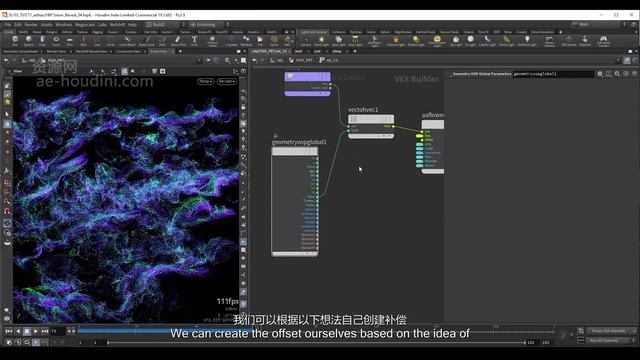Open the File menu
The height and width of the screenshot is (360, 640).
8,24
